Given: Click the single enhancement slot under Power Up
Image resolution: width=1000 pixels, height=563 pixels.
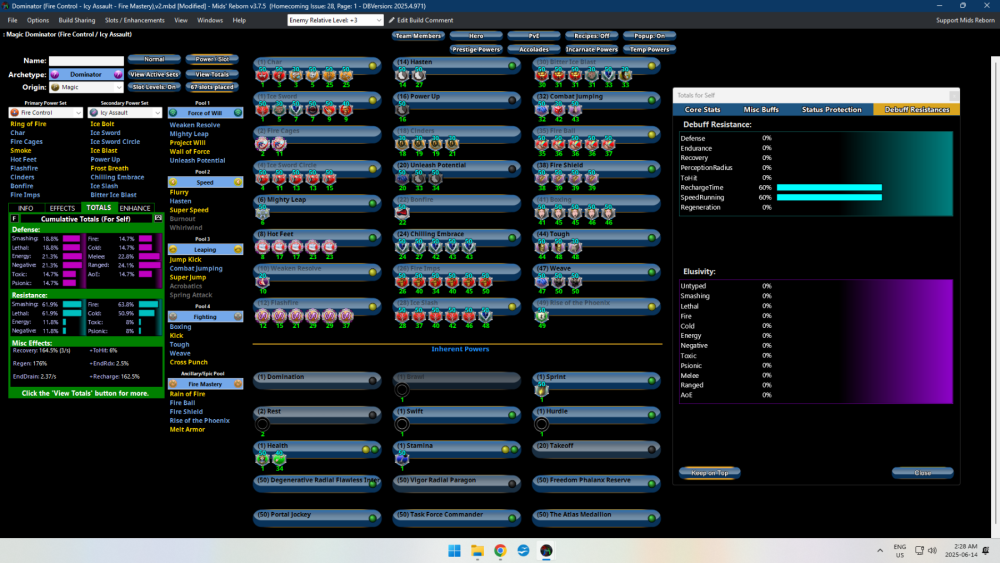Looking at the screenshot, I should 402,110.
